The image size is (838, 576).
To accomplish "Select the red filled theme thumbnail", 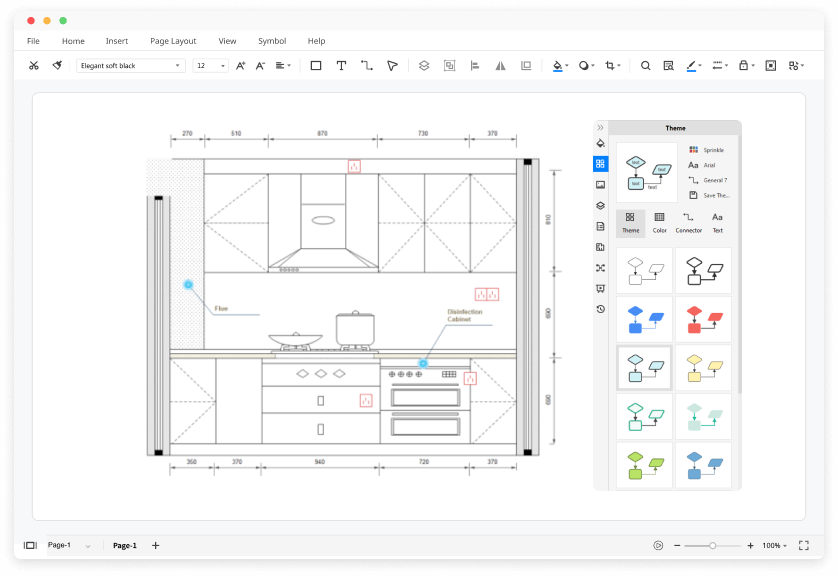I will point(703,320).
